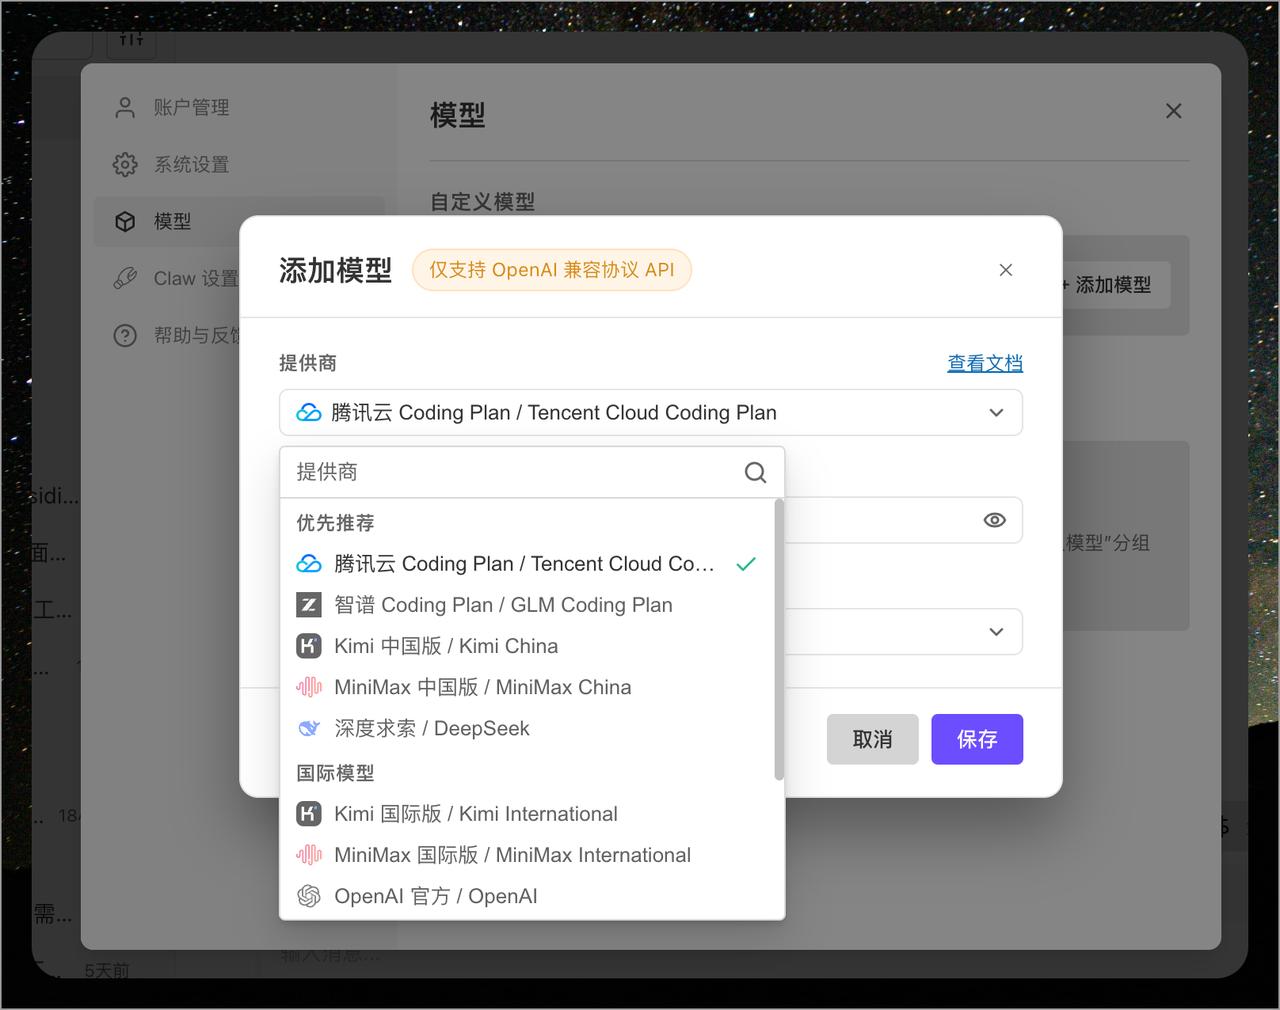Click the DeepSeek whale icon
The image size is (1280, 1010).
(309, 728)
